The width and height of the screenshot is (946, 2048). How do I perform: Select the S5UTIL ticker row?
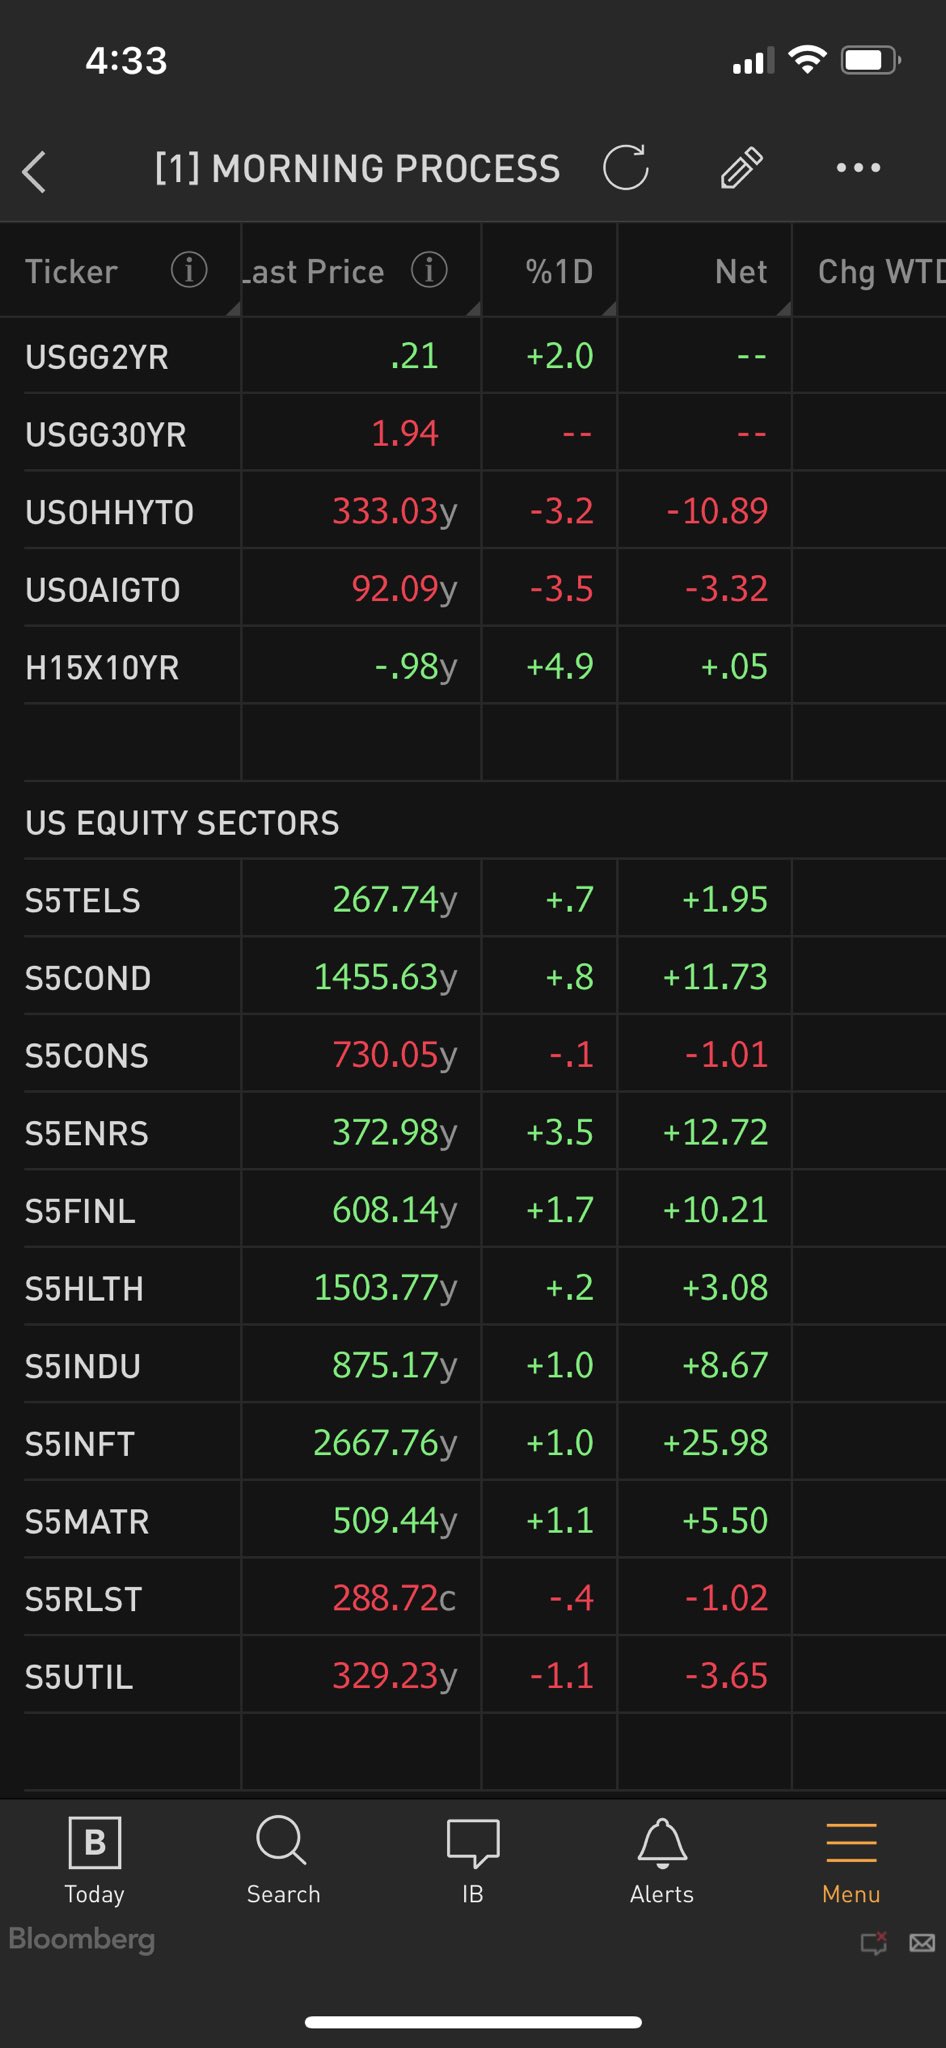[79, 1677]
